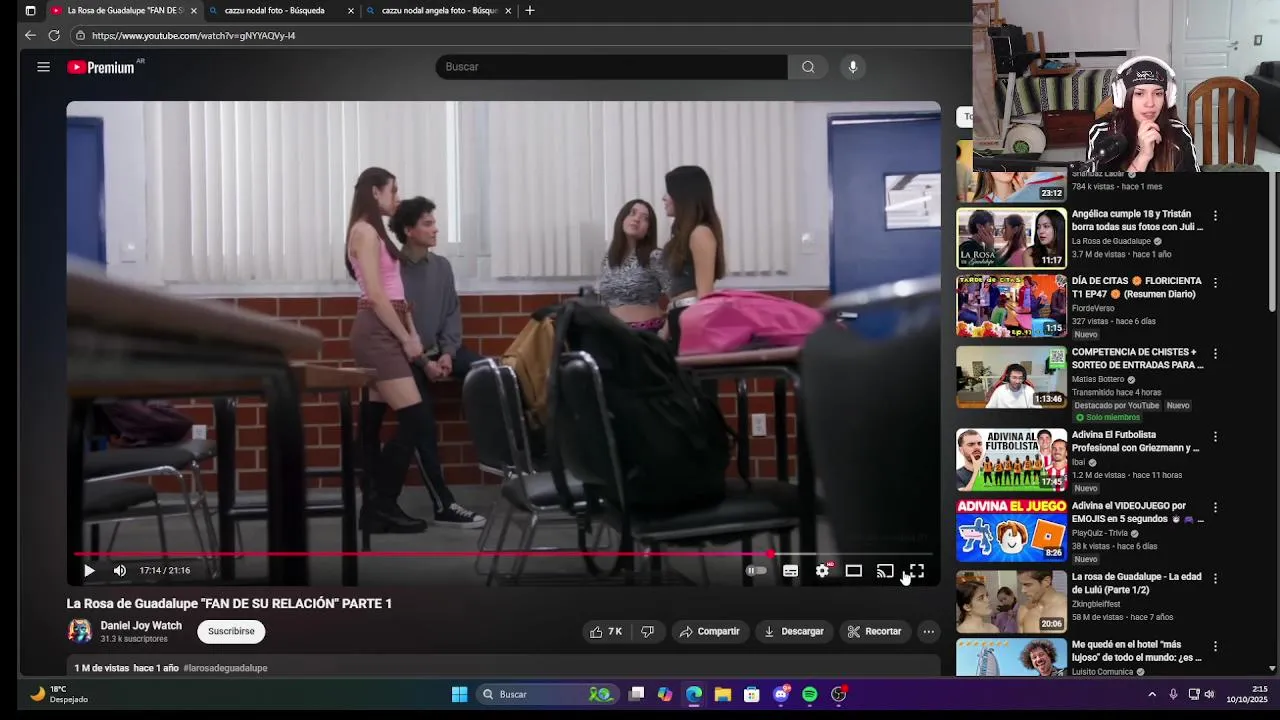This screenshot has height=720, width=1280.
Task: Launch Copilot from the taskbar
Action: (x=665, y=694)
